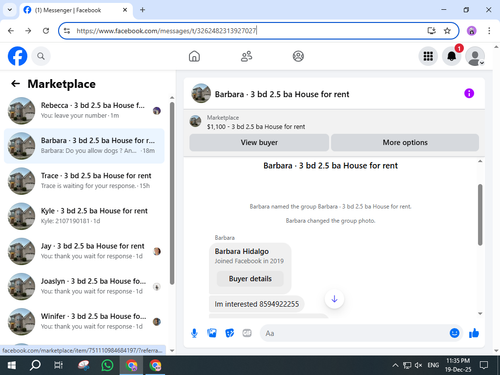Open Windows Start menu
Viewport: 500px width, 375px height.
(x=12, y=365)
